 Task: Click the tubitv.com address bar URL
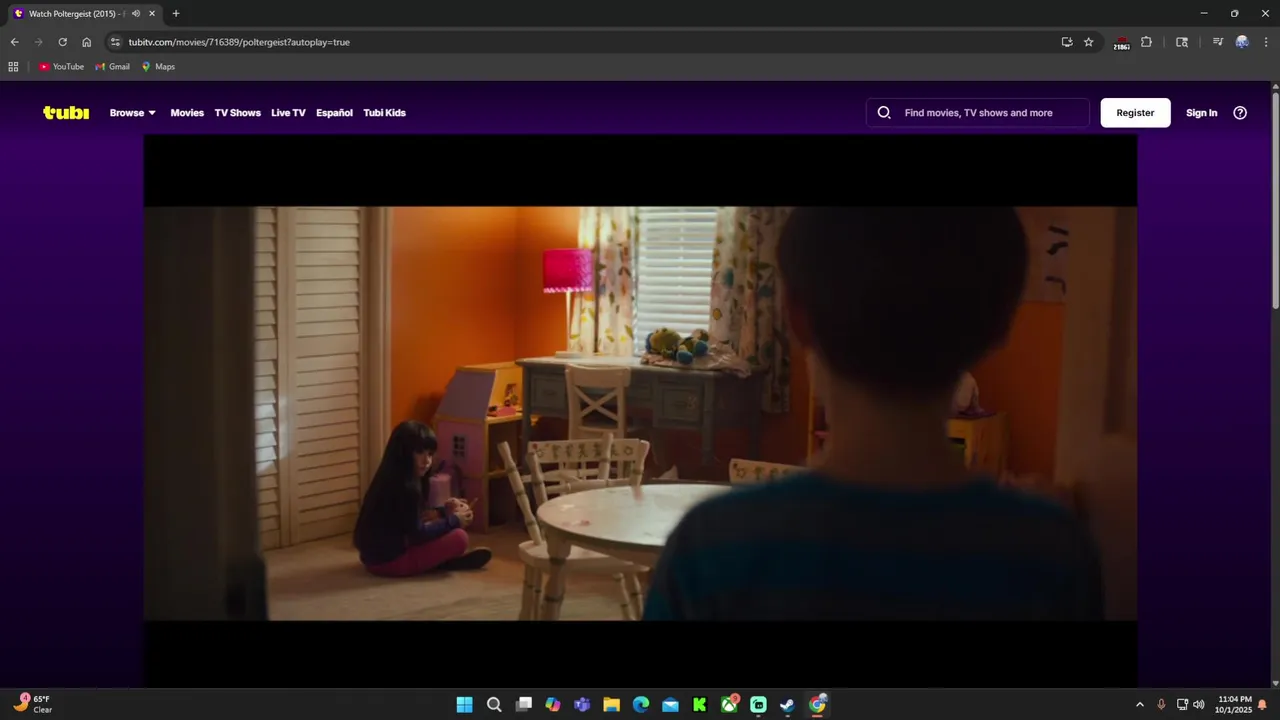[x=239, y=42]
